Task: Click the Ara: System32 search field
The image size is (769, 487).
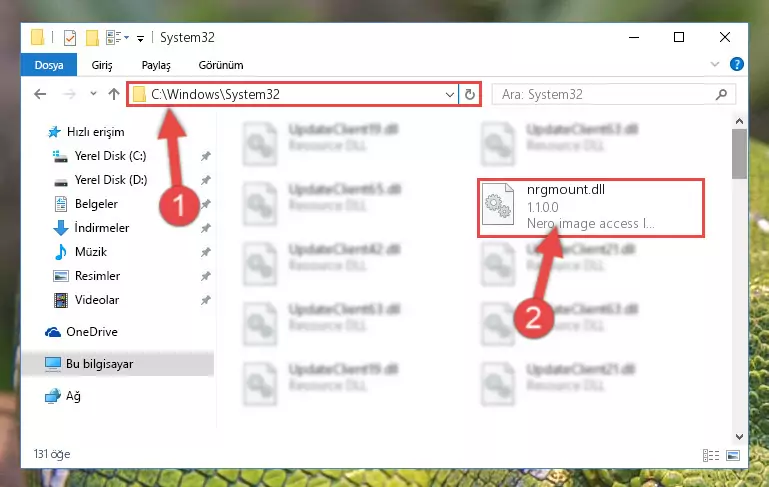Action: click(606, 94)
